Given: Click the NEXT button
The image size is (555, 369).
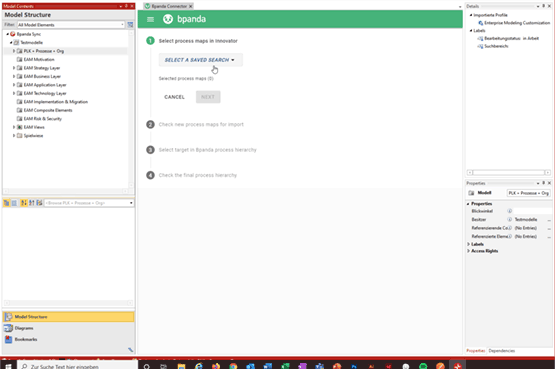Looking at the screenshot, I should pyautogui.click(x=208, y=97).
